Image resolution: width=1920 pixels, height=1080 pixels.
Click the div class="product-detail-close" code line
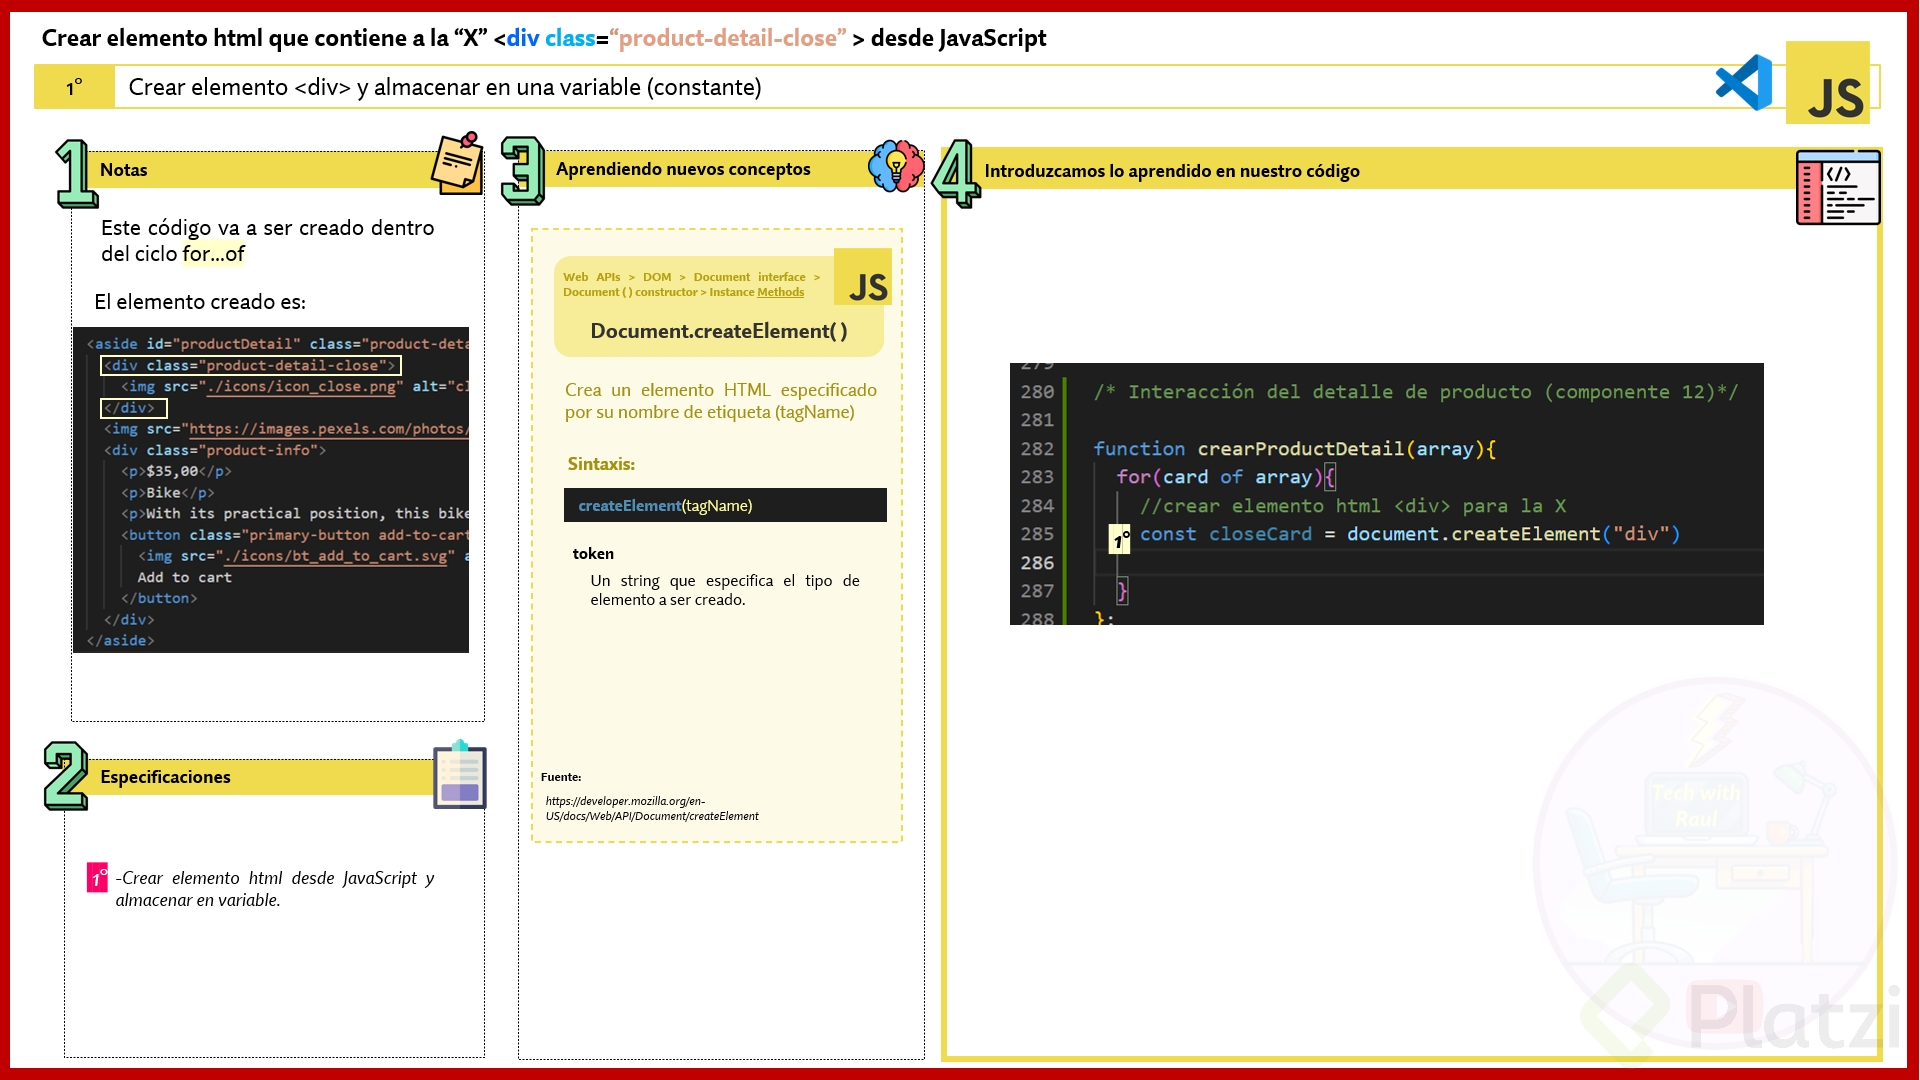click(251, 366)
